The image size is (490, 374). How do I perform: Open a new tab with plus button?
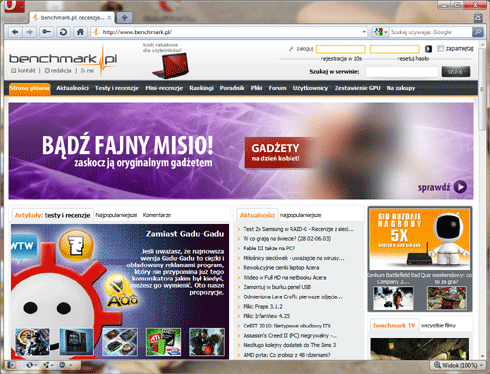(124, 18)
